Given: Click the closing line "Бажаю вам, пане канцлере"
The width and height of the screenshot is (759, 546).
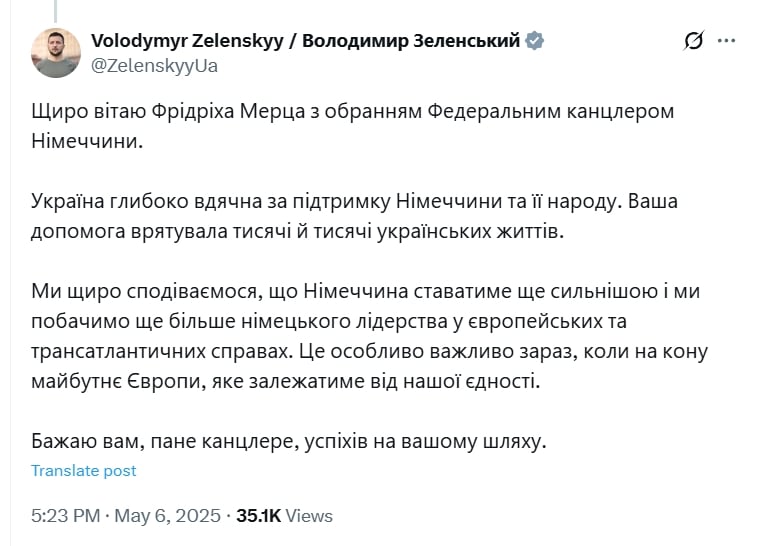Looking at the screenshot, I should point(289,441).
